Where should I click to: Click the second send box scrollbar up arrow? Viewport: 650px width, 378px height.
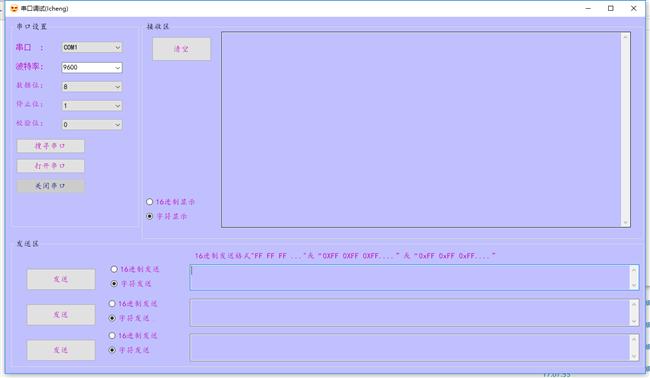point(634,305)
